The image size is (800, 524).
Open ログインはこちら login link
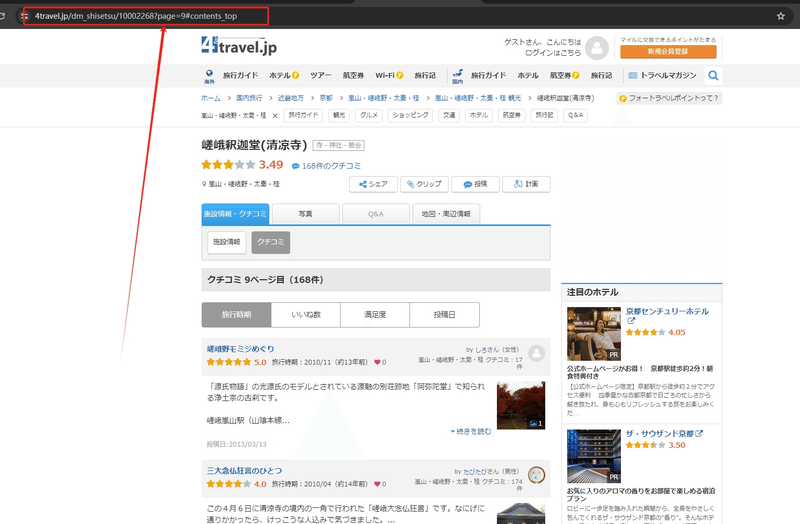pos(553,53)
